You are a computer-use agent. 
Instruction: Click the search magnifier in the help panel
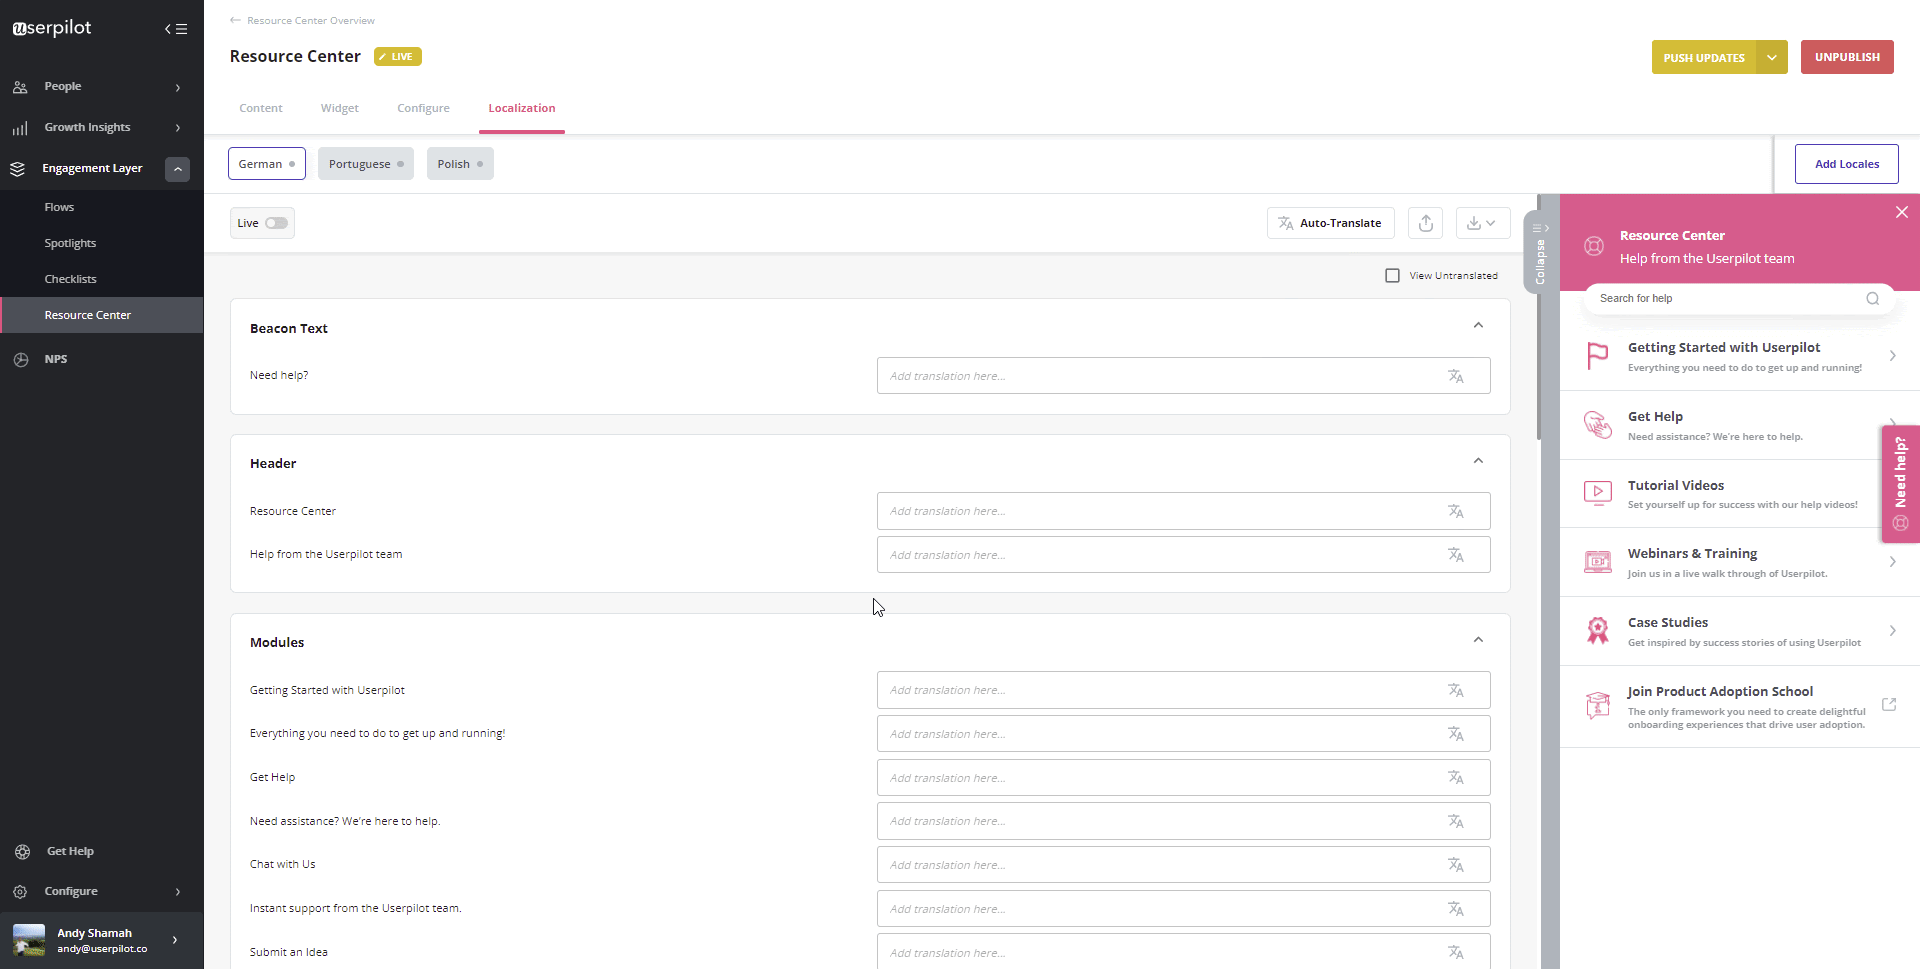(1873, 298)
